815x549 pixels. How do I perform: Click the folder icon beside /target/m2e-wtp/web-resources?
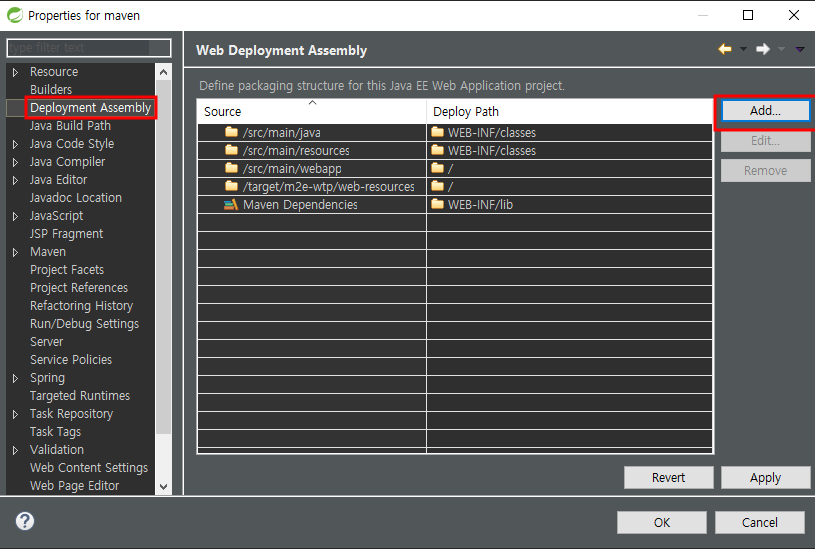tap(231, 186)
